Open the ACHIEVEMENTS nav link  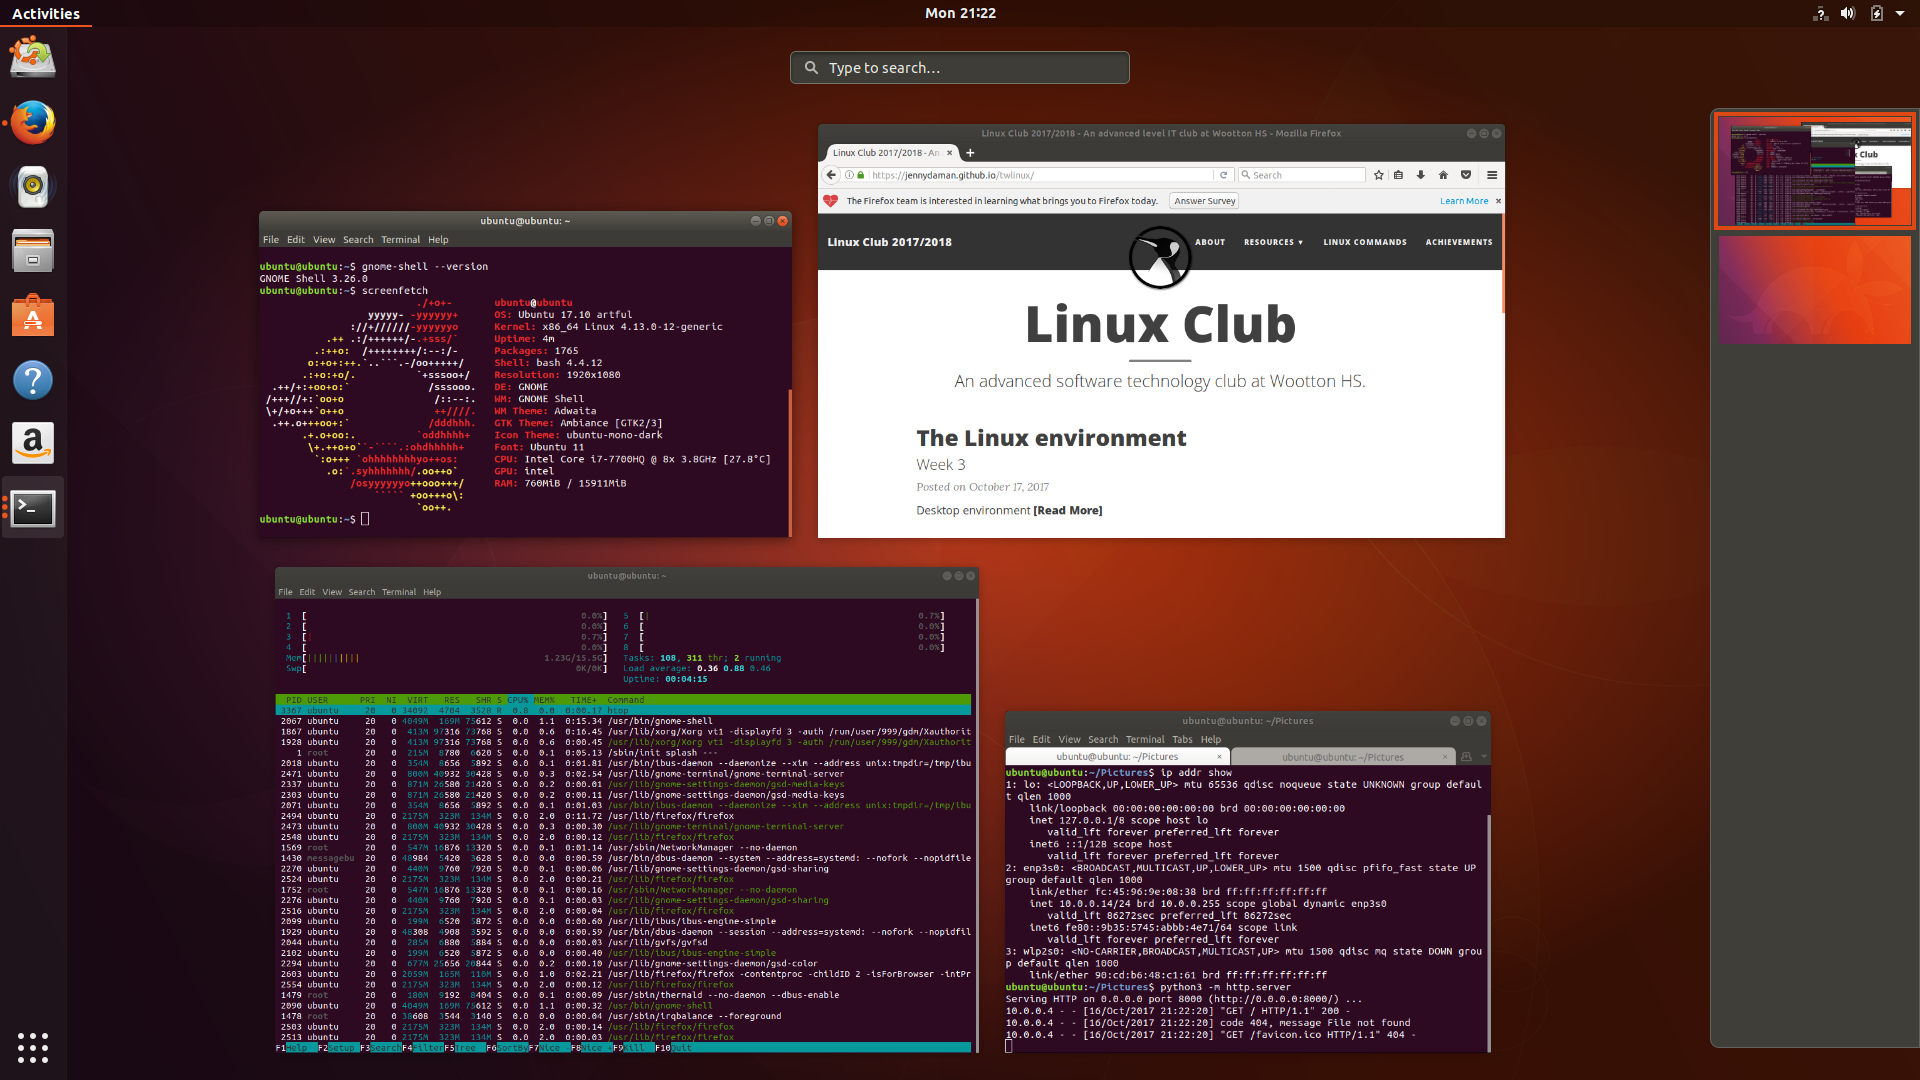(1459, 242)
